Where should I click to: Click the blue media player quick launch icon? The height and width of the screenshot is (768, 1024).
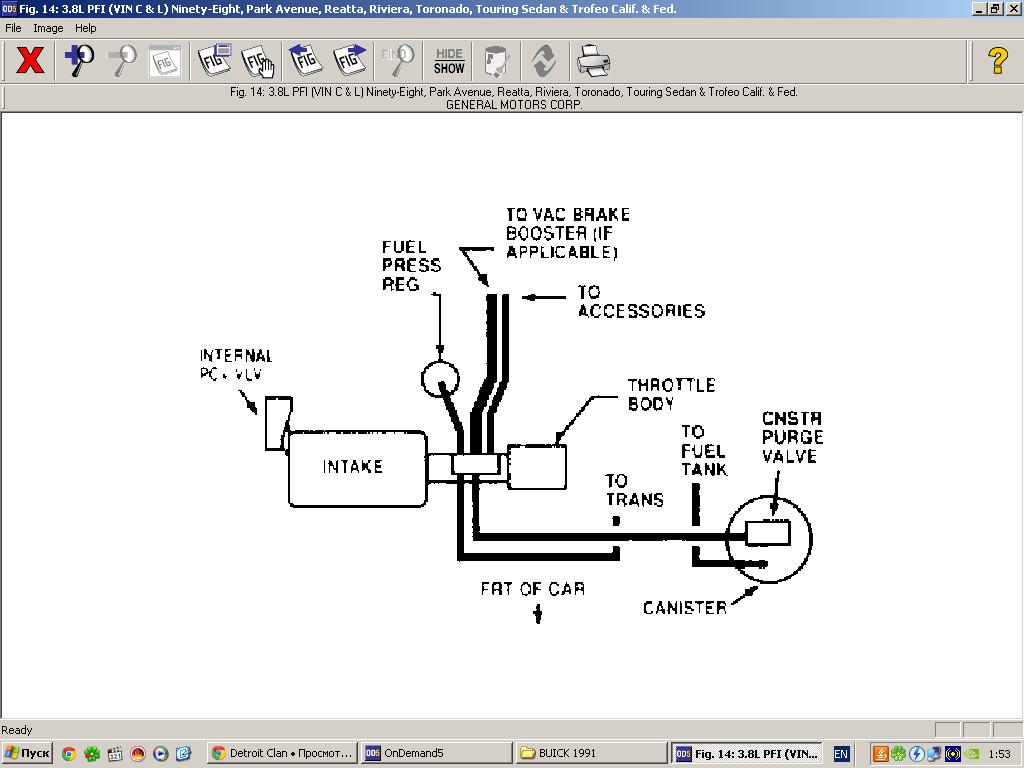(161, 754)
